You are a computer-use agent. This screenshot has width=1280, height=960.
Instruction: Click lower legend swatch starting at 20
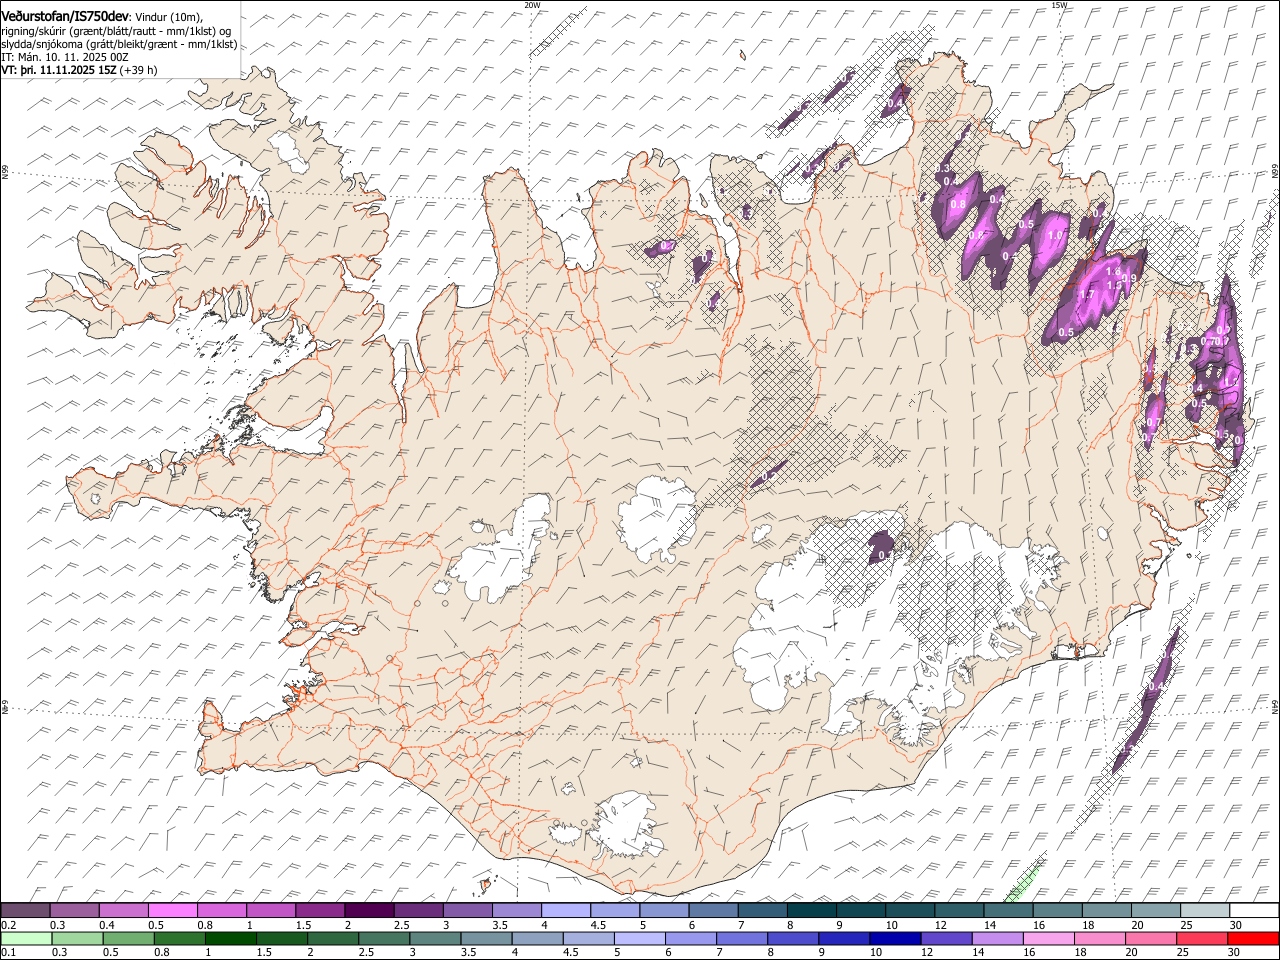pyautogui.click(x=1149, y=938)
